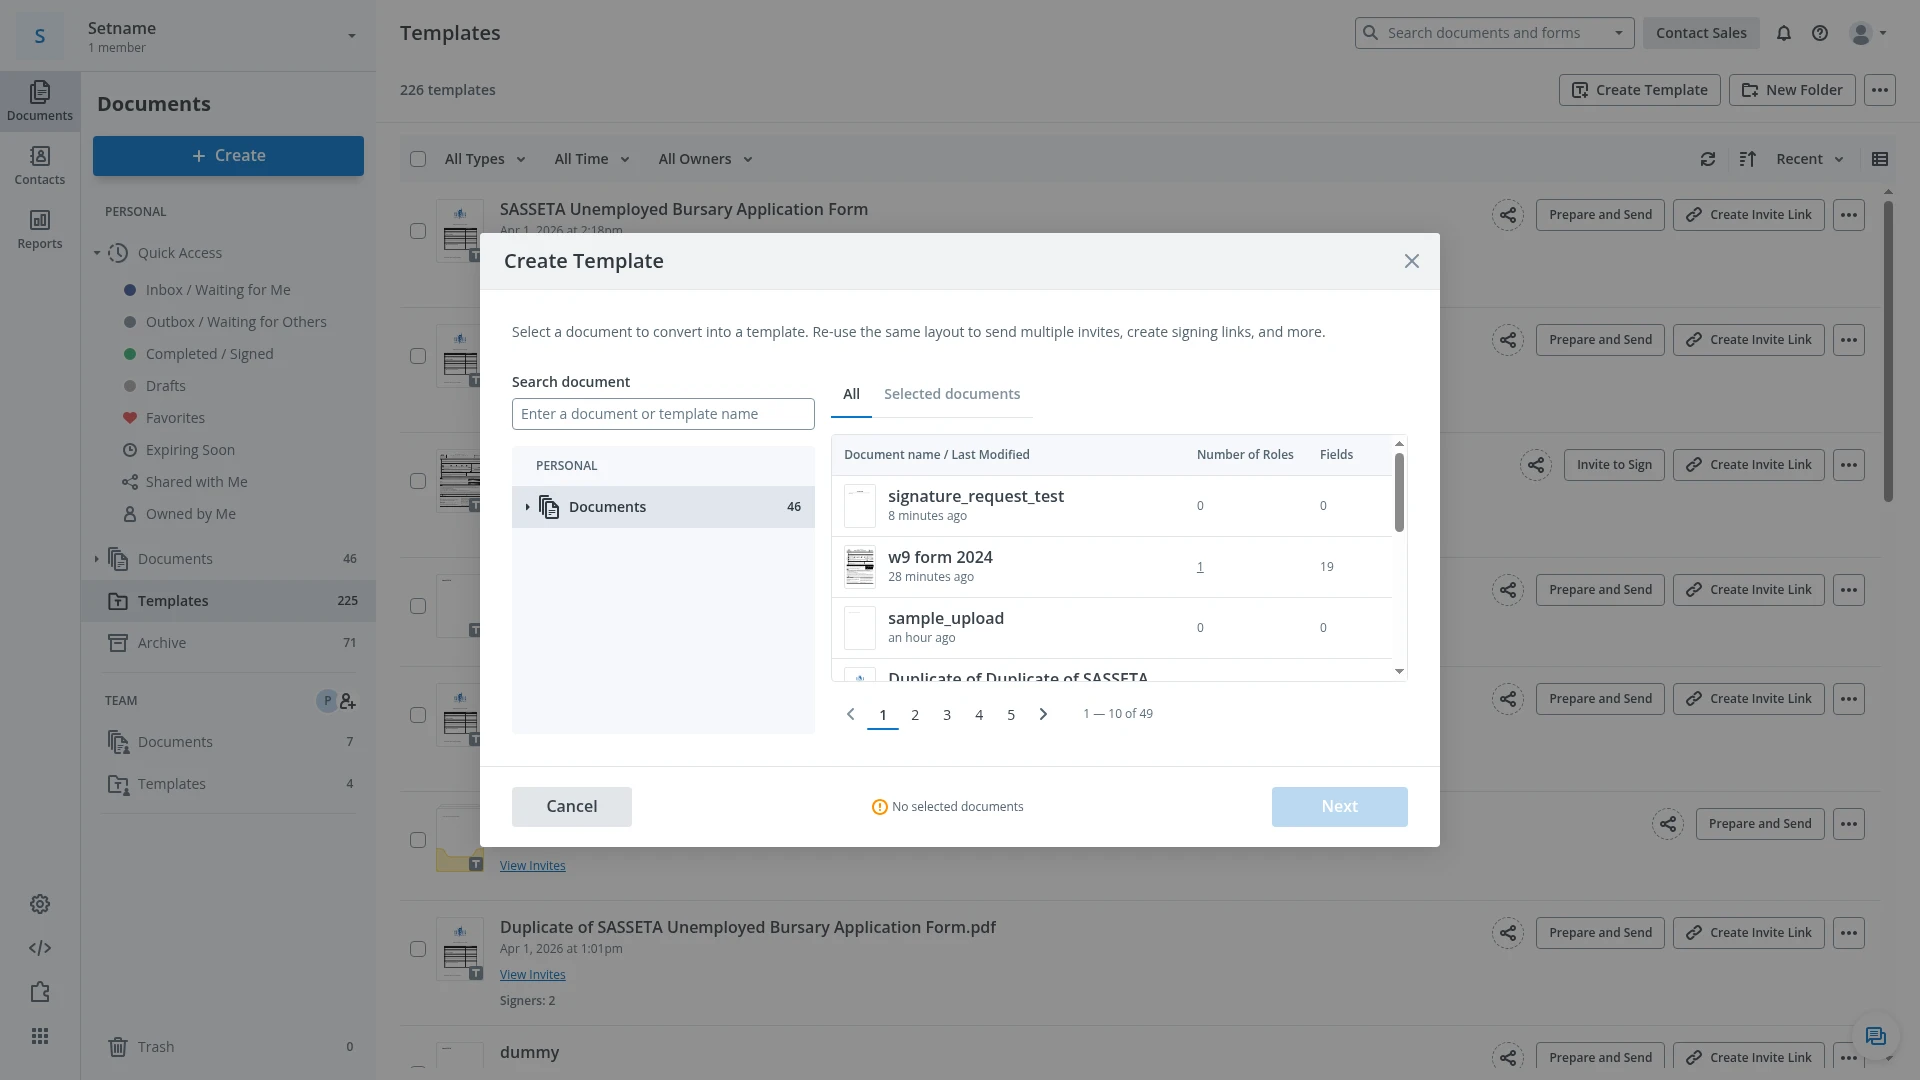Tick checkbox for Duplicate of SASSETA template
Screen dimensions: 1920x1080
point(418,949)
